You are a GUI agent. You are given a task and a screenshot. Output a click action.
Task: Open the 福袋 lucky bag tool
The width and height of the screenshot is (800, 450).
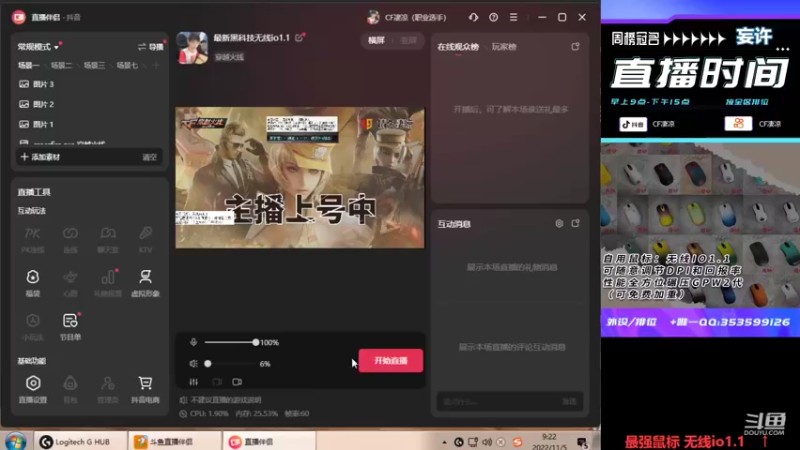click(x=33, y=283)
